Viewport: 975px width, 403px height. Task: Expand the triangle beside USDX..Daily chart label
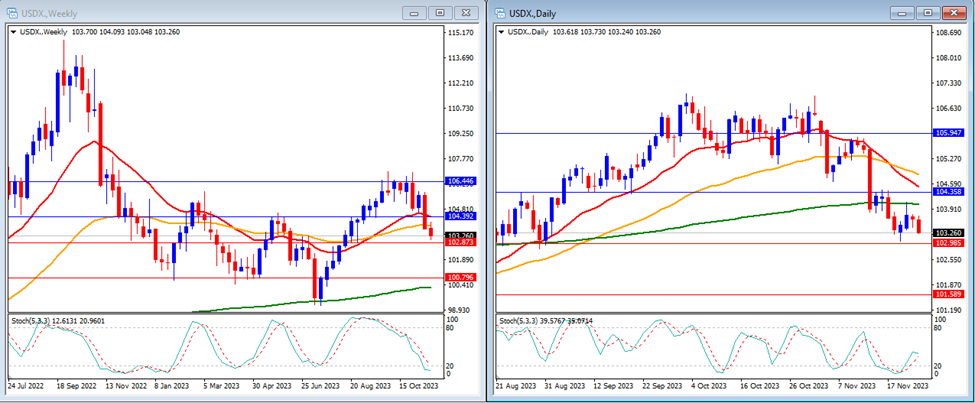[502, 32]
